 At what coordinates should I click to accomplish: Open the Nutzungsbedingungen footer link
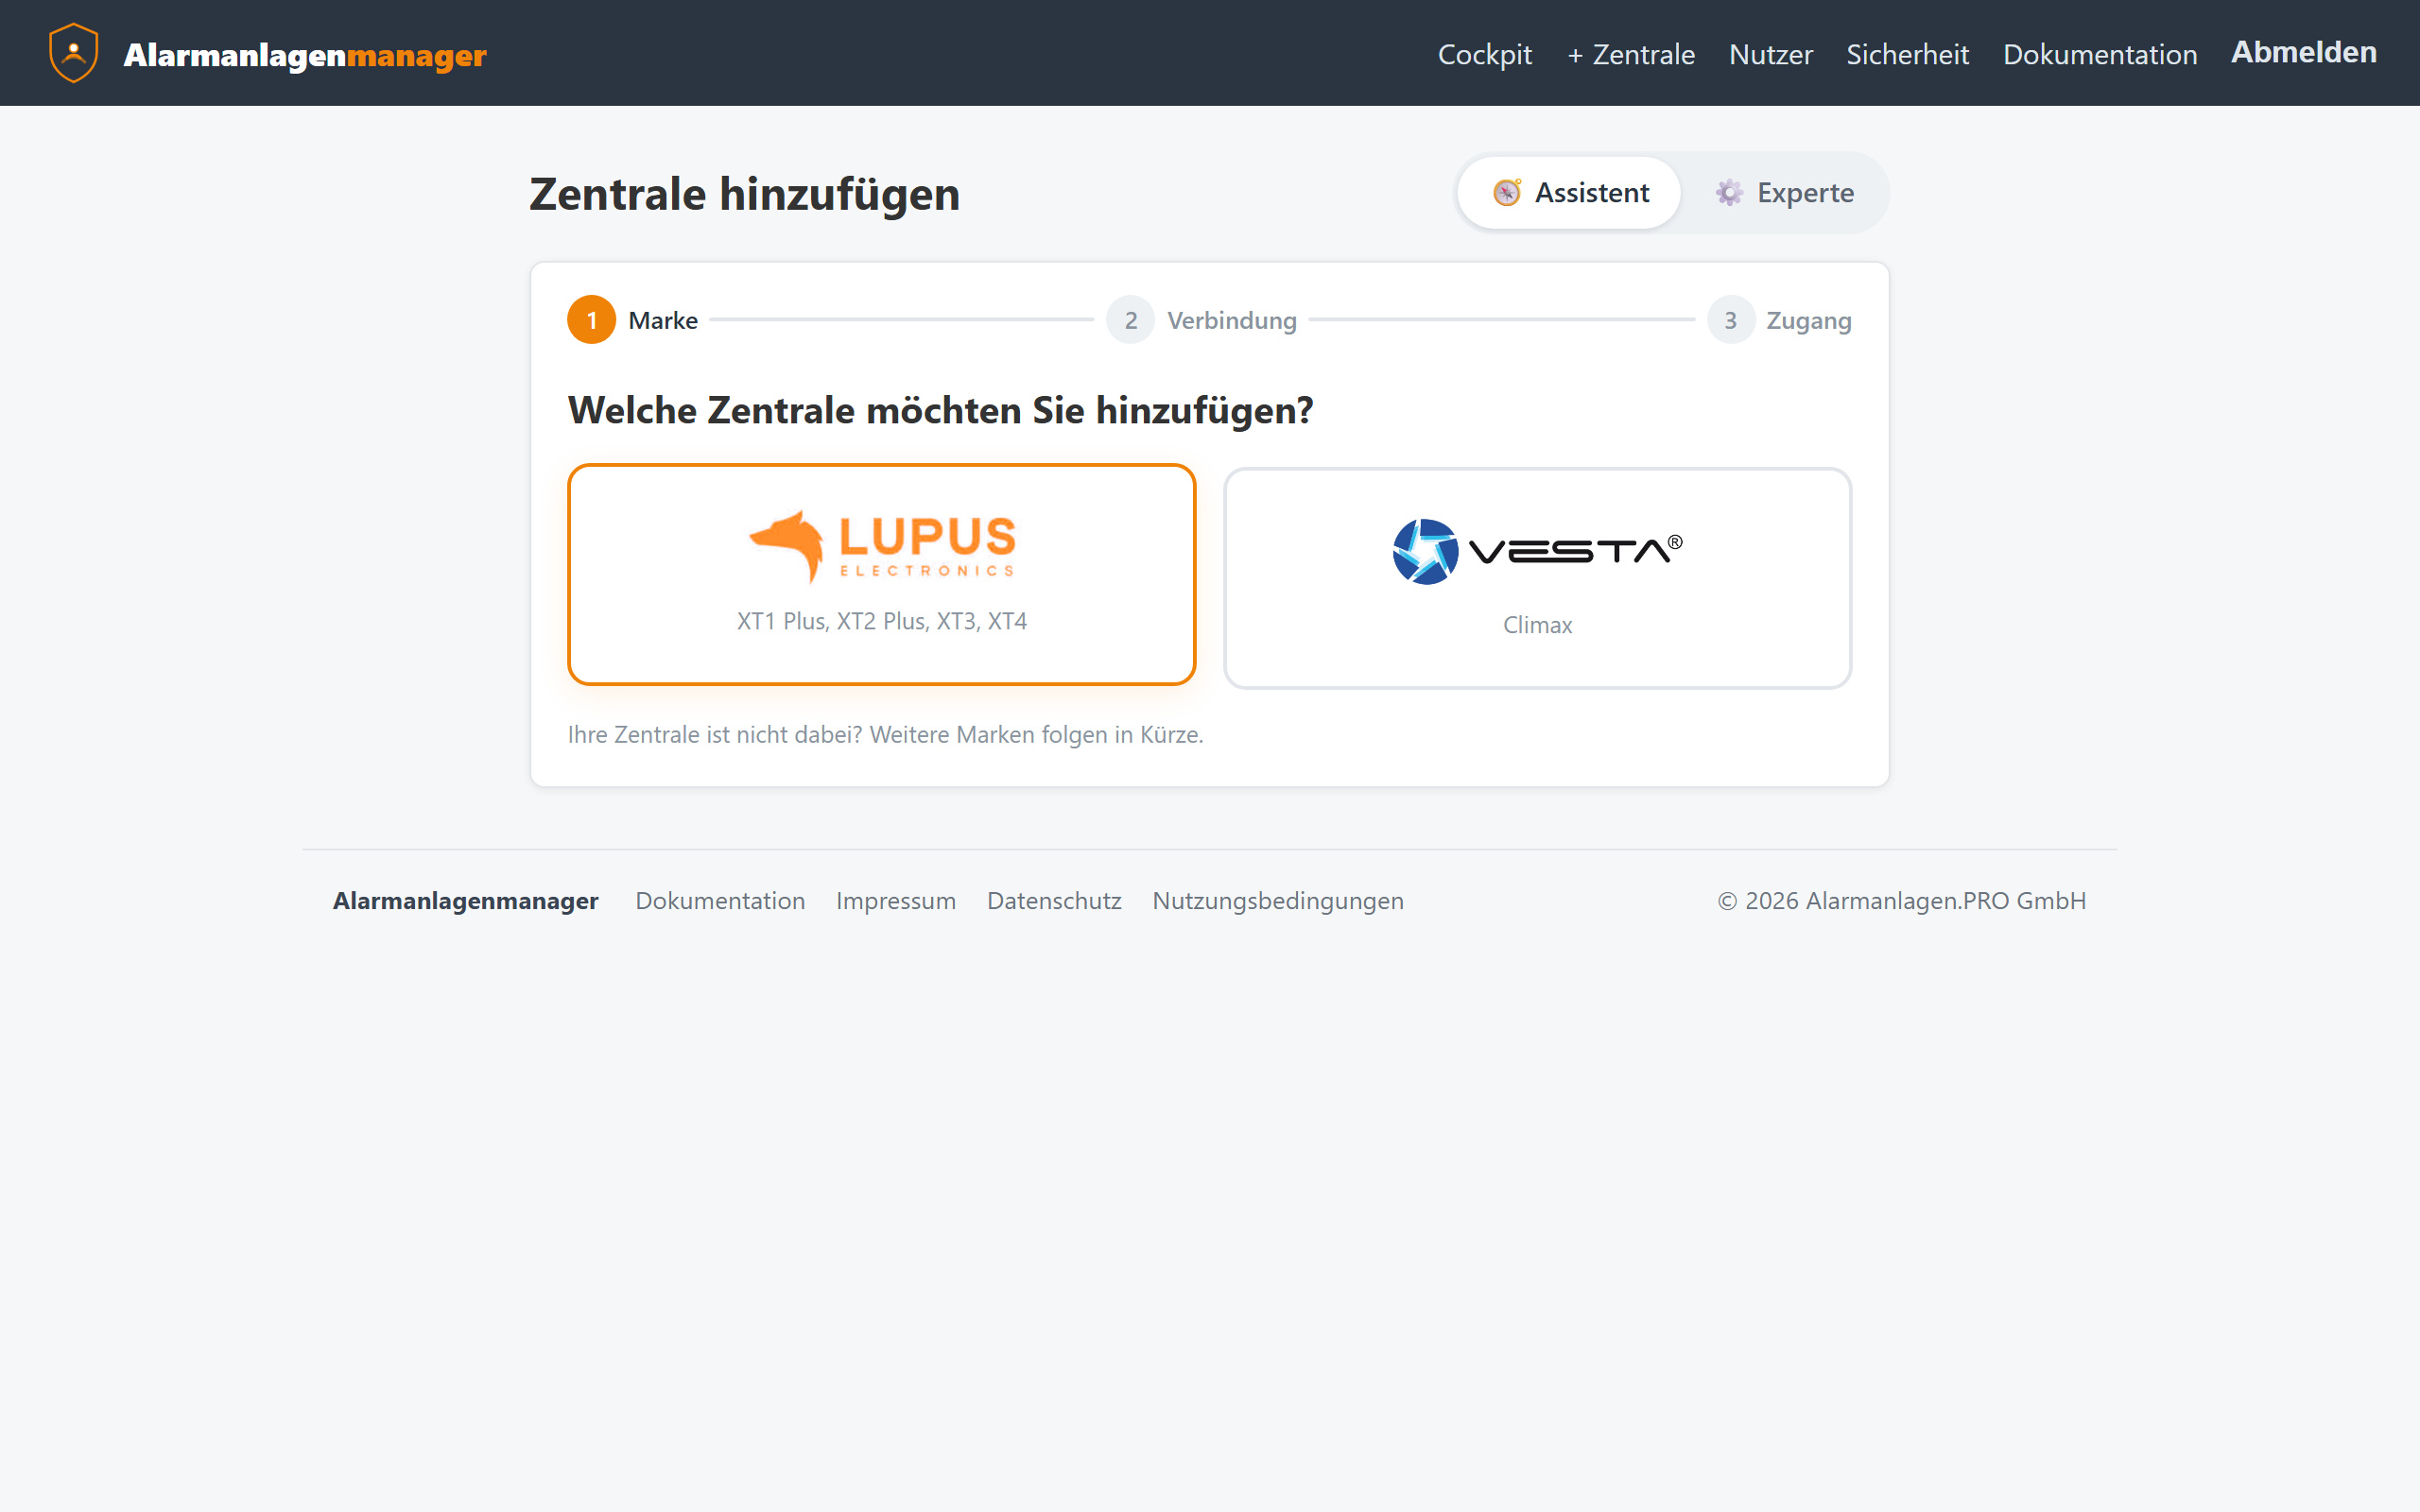coord(1277,901)
